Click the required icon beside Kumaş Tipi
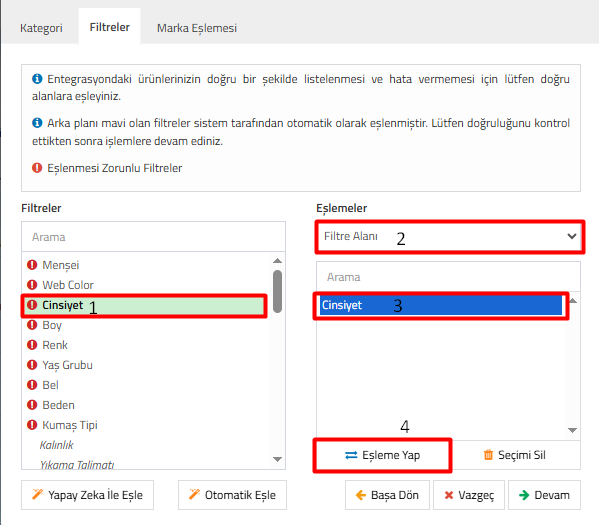The image size is (599, 525). click(x=32, y=425)
